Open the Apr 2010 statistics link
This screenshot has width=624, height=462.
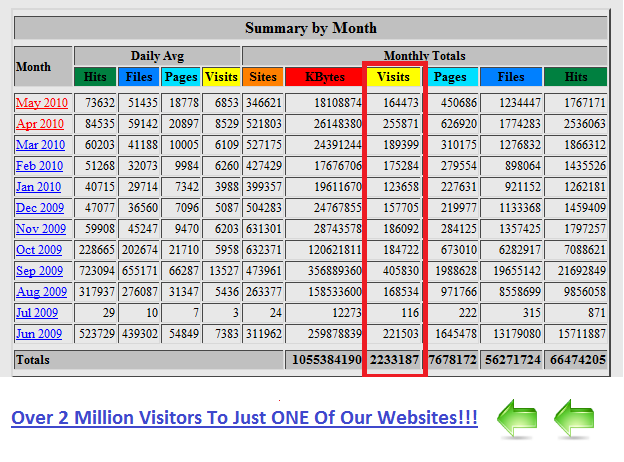[x=39, y=124]
